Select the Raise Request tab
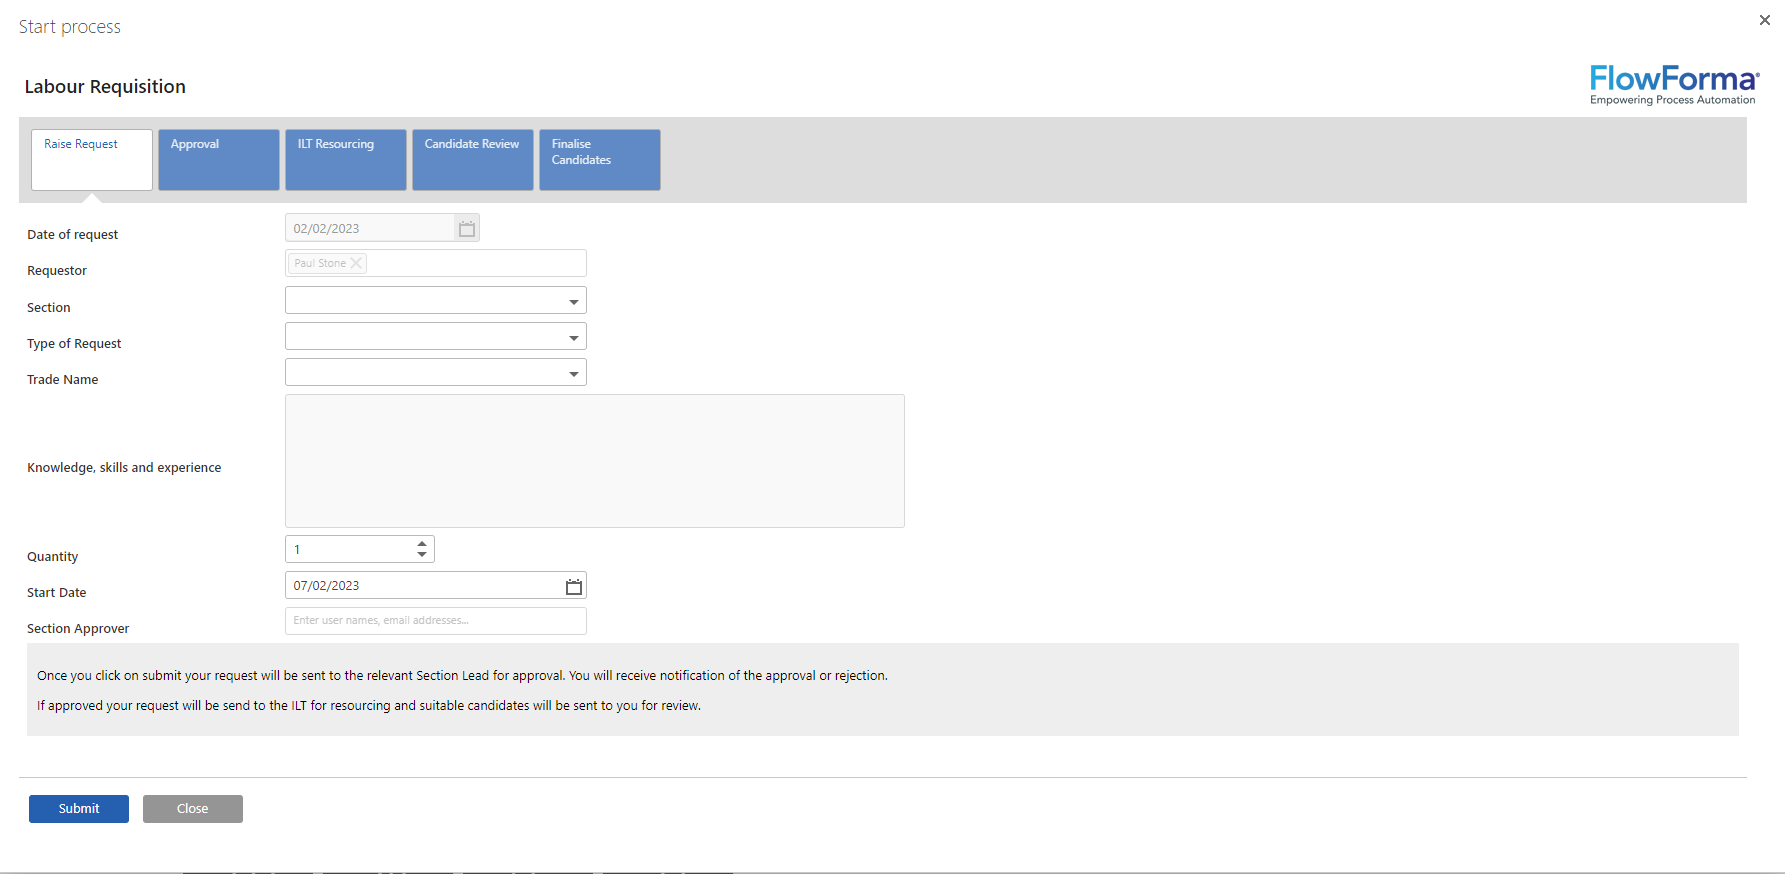Viewport: 1785px width, 874px height. tap(92, 159)
